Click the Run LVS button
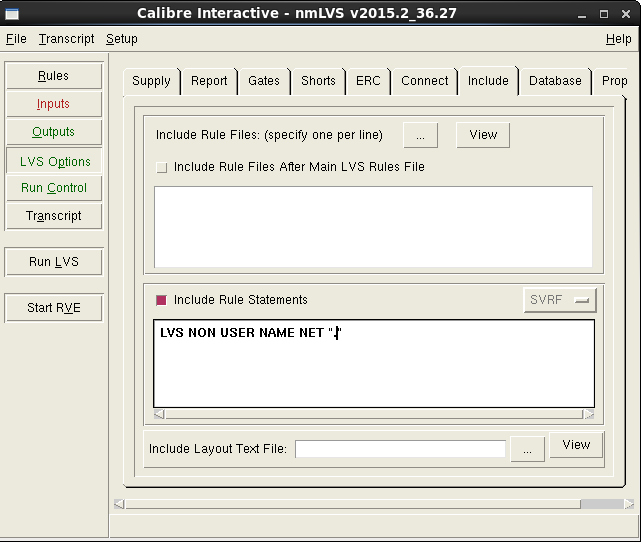This screenshot has width=641, height=542. (54, 262)
